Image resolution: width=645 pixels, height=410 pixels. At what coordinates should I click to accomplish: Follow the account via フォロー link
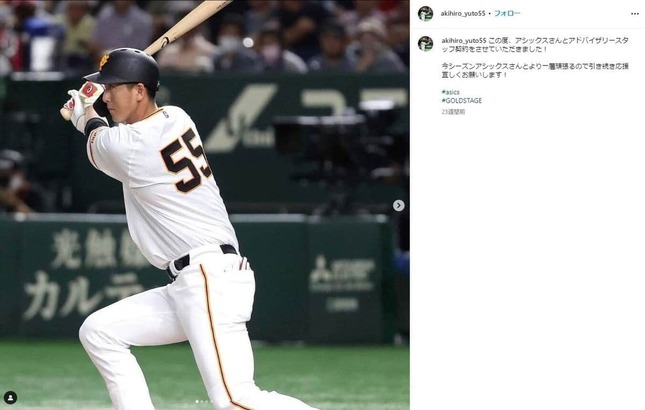pos(507,14)
